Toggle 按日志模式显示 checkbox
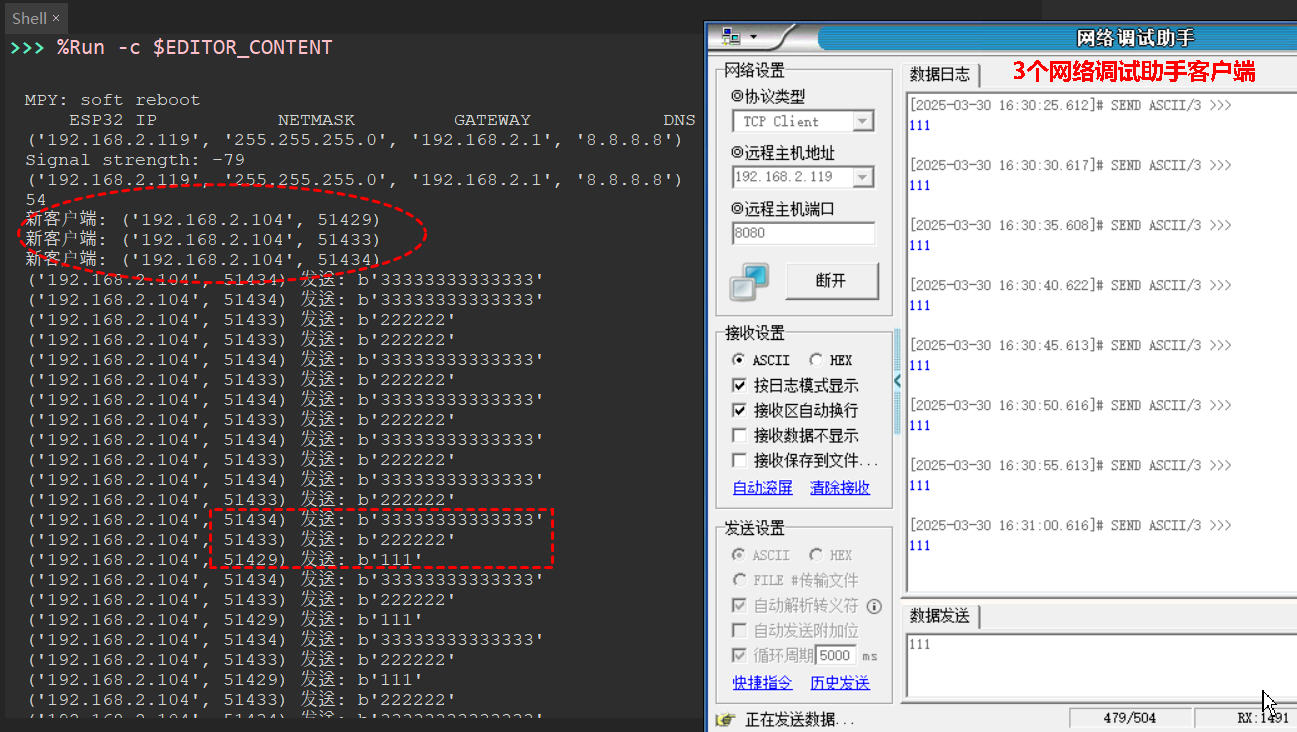This screenshot has width=1297, height=732. 739,385
